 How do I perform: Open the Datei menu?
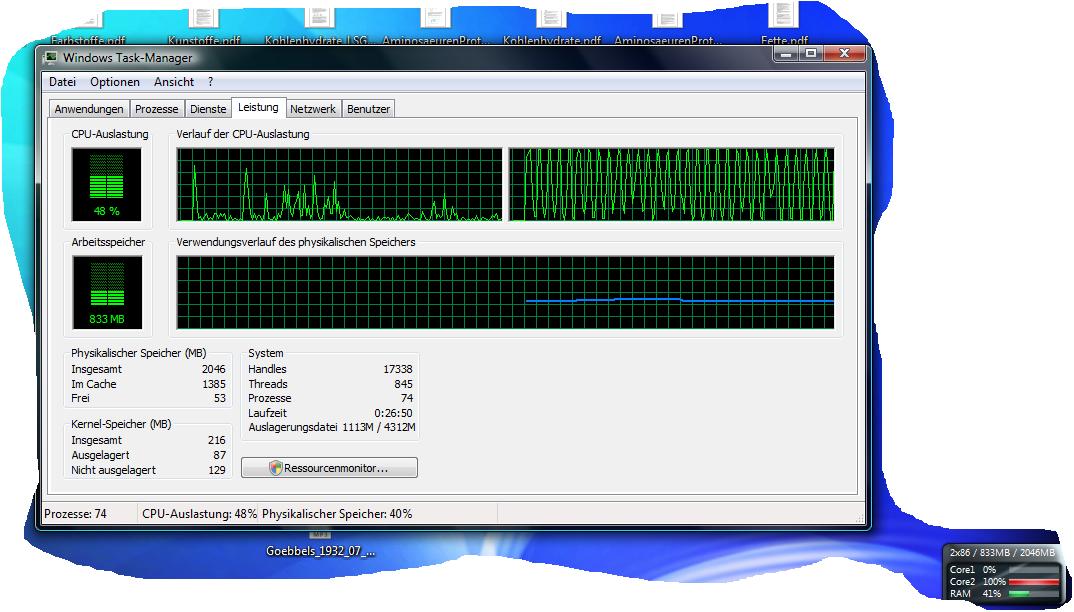click(62, 82)
